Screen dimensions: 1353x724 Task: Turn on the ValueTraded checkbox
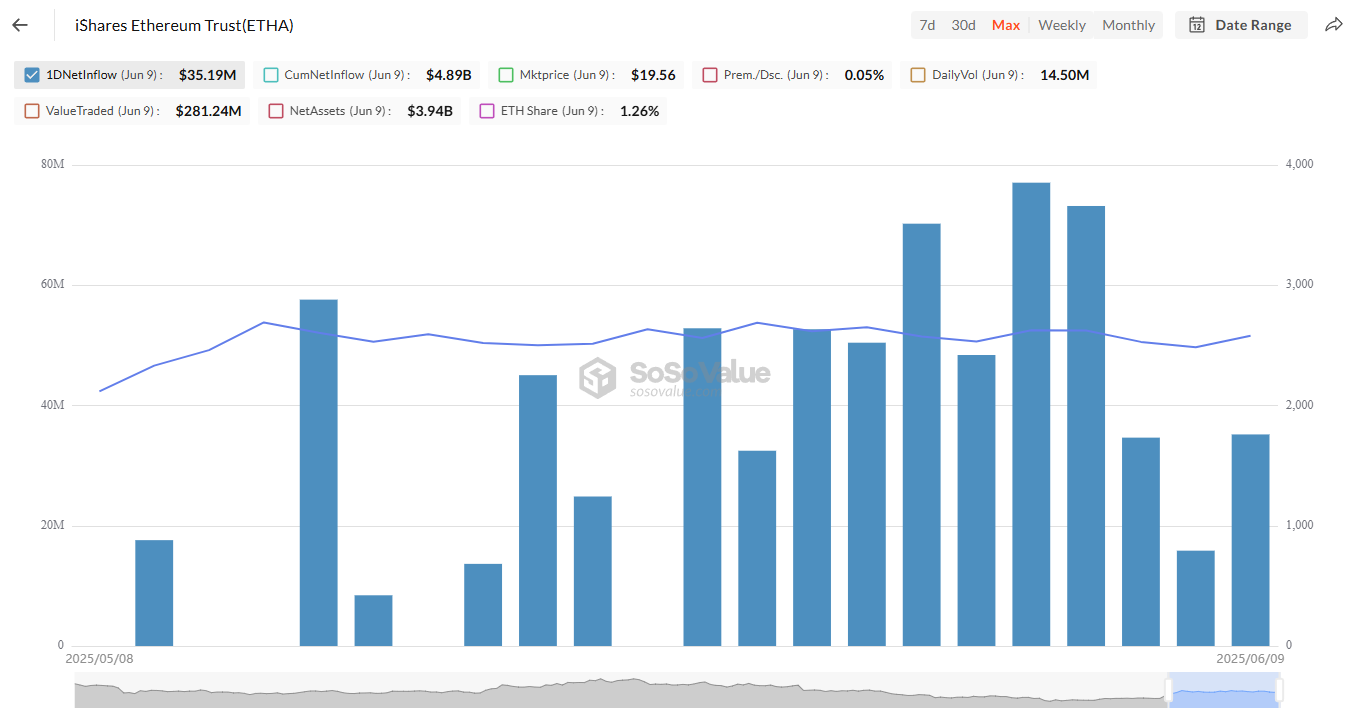(31, 111)
